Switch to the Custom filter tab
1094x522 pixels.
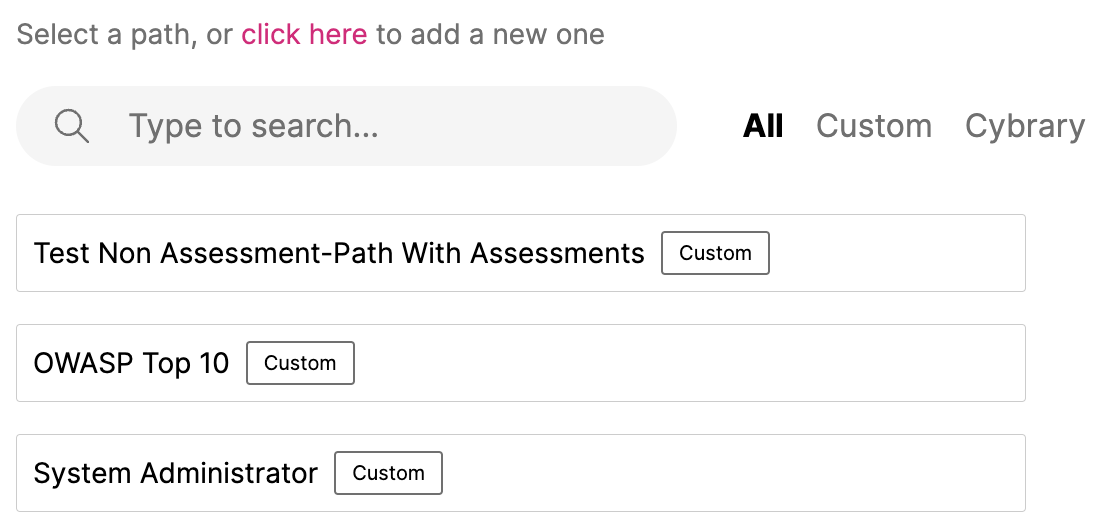click(x=874, y=126)
